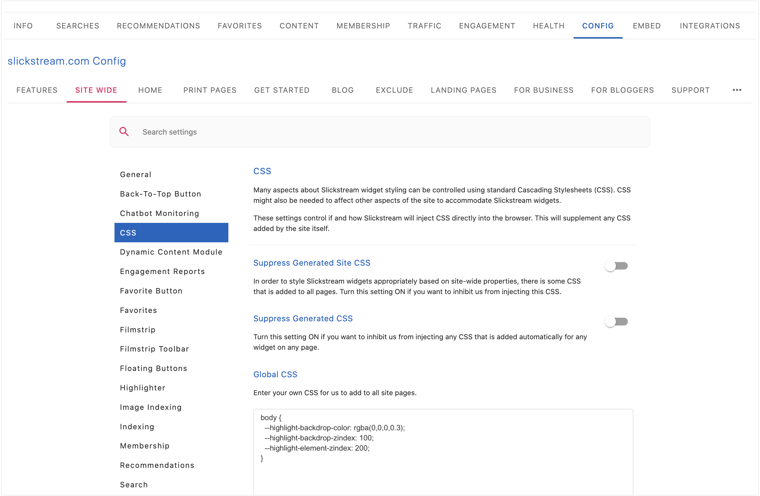The width and height of the screenshot is (760, 496).
Task: Select Chatbot Monitoring in sidebar
Action: (x=160, y=213)
